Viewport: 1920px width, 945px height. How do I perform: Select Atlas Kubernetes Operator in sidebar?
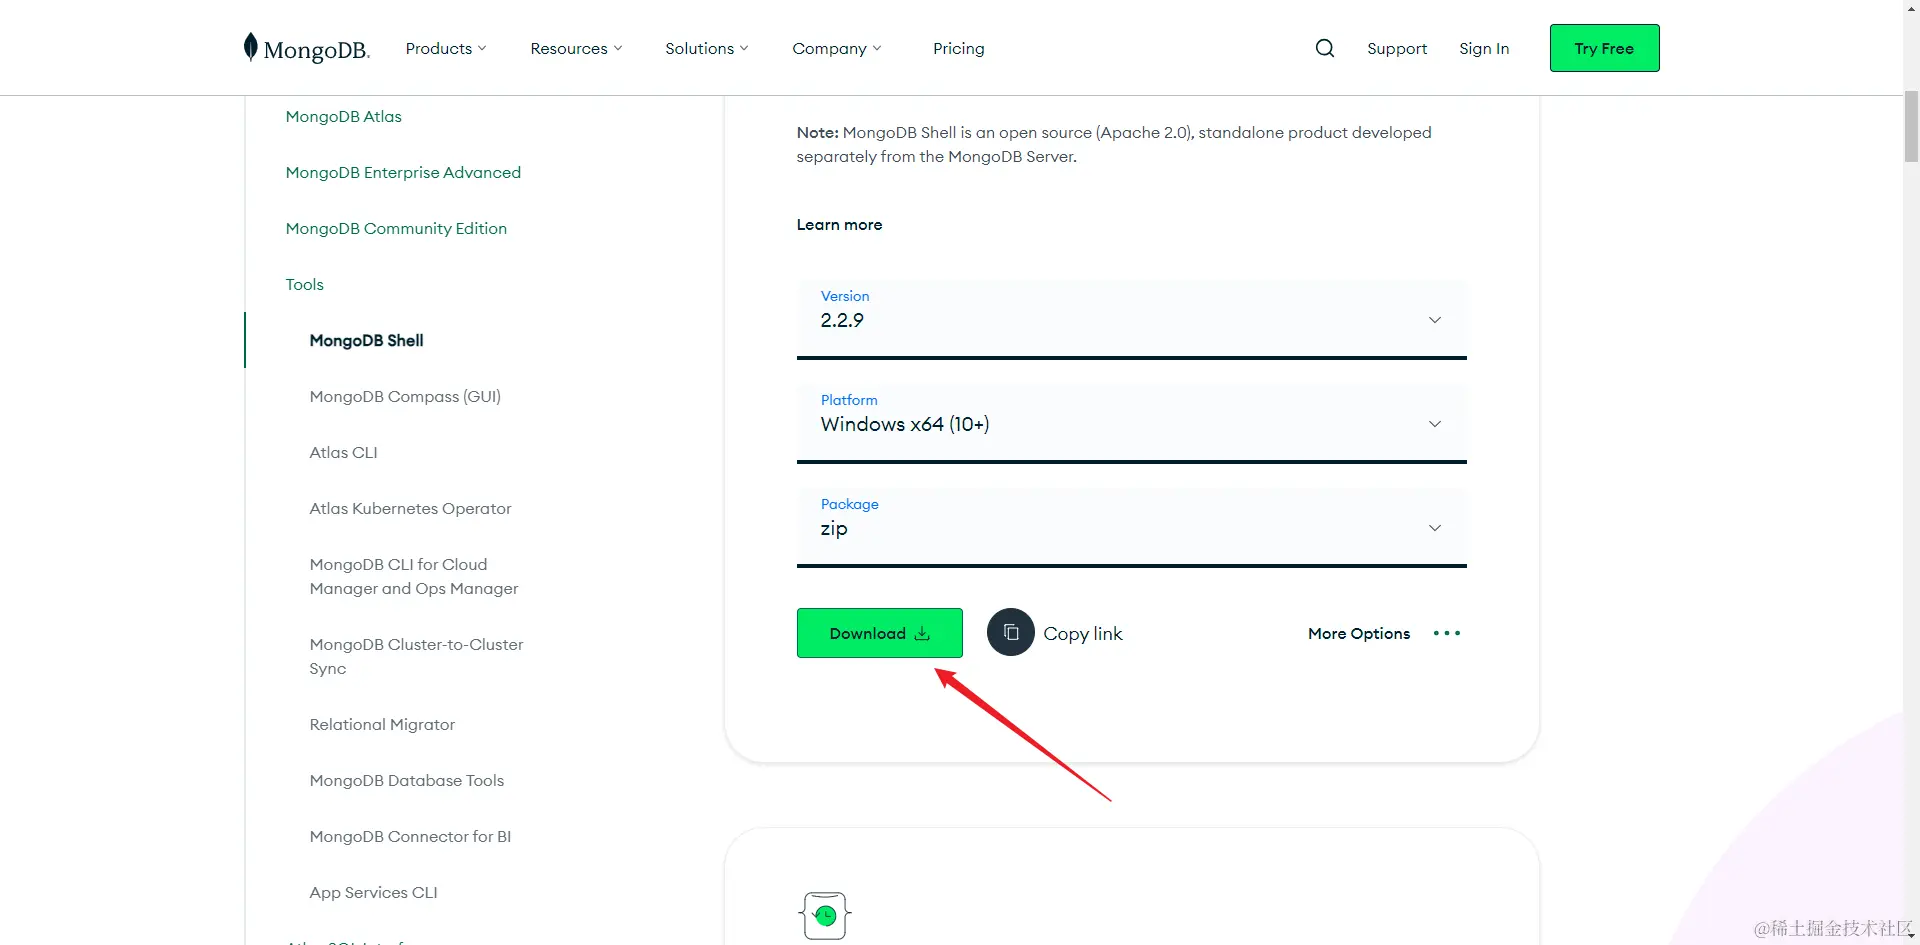point(410,508)
